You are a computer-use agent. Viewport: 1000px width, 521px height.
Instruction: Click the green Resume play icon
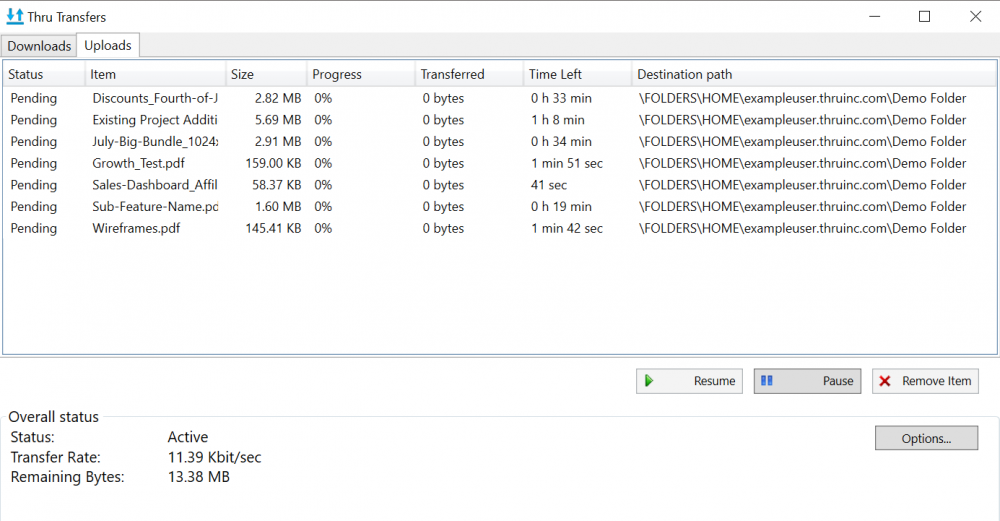click(x=649, y=381)
